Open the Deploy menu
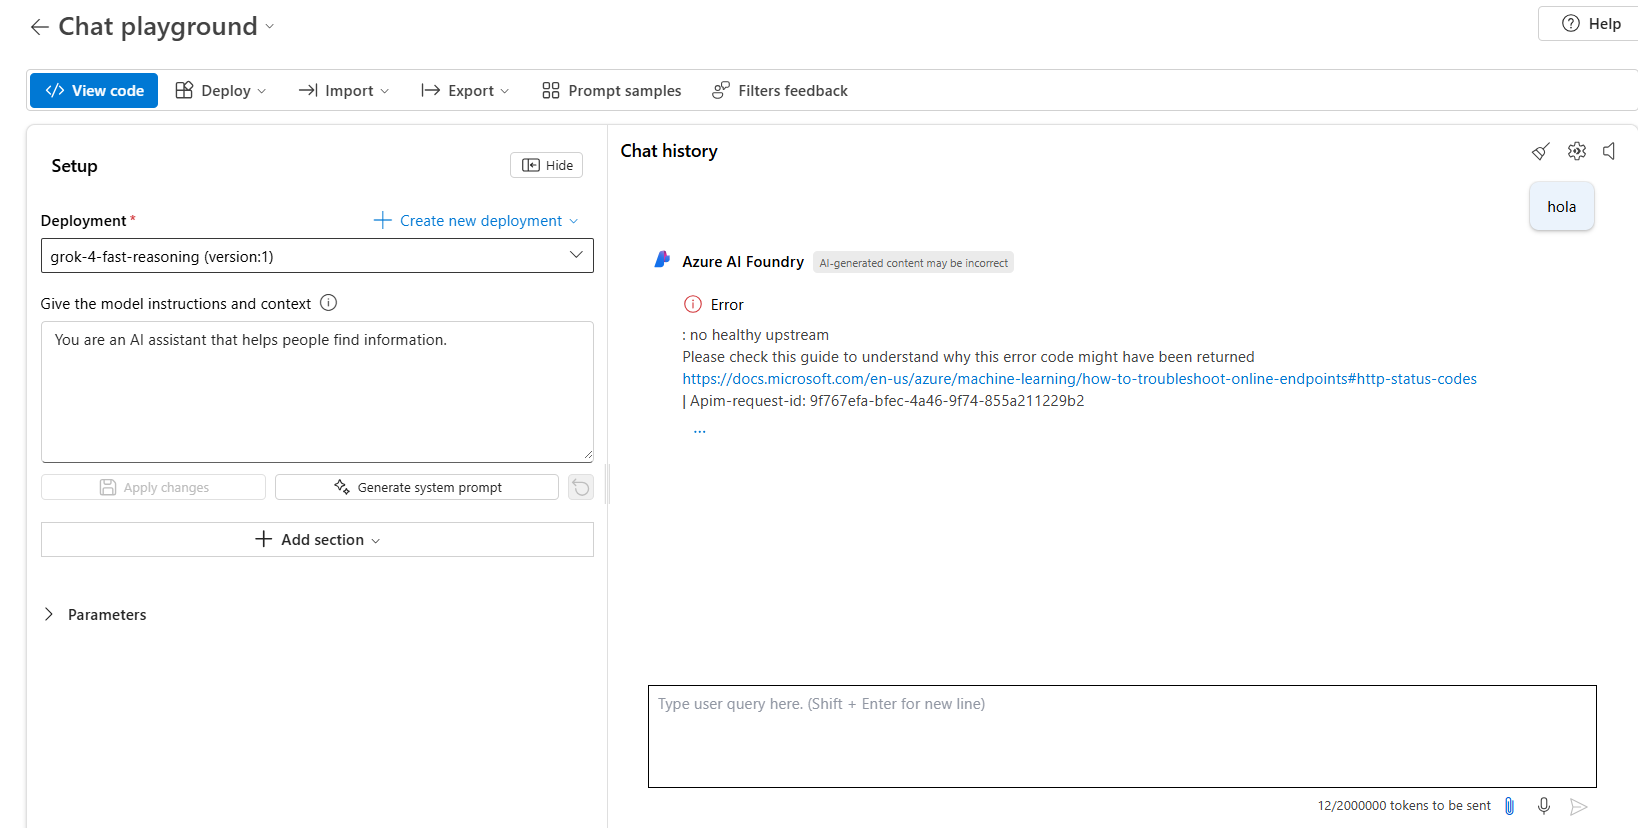Image resolution: width=1638 pixels, height=828 pixels. pos(221,91)
